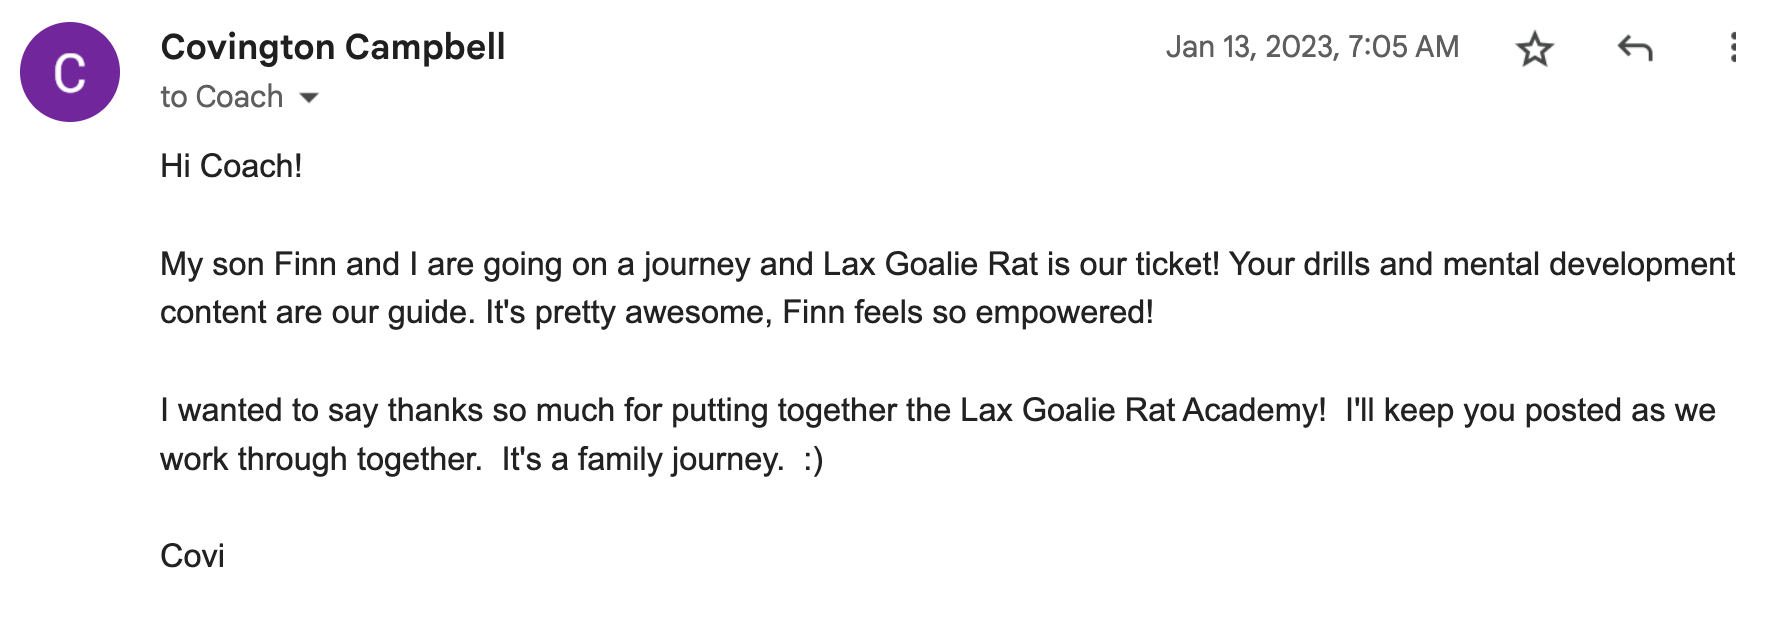This screenshot has width=1768, height=632.
Task: Click the sender name Covington Campbell
Action: tap(332, 47)
